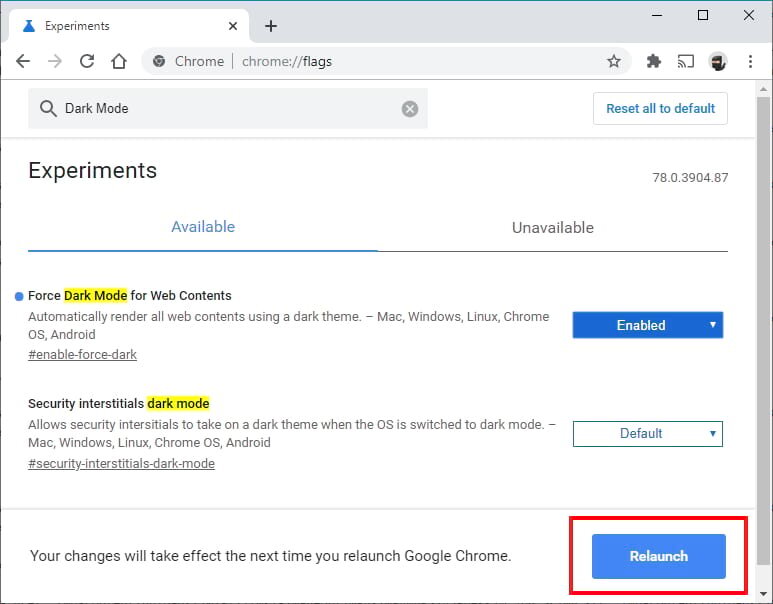Open the Extensions puzzle icon
The height and width of the screenshot is (604, 773).
point(654,61)
